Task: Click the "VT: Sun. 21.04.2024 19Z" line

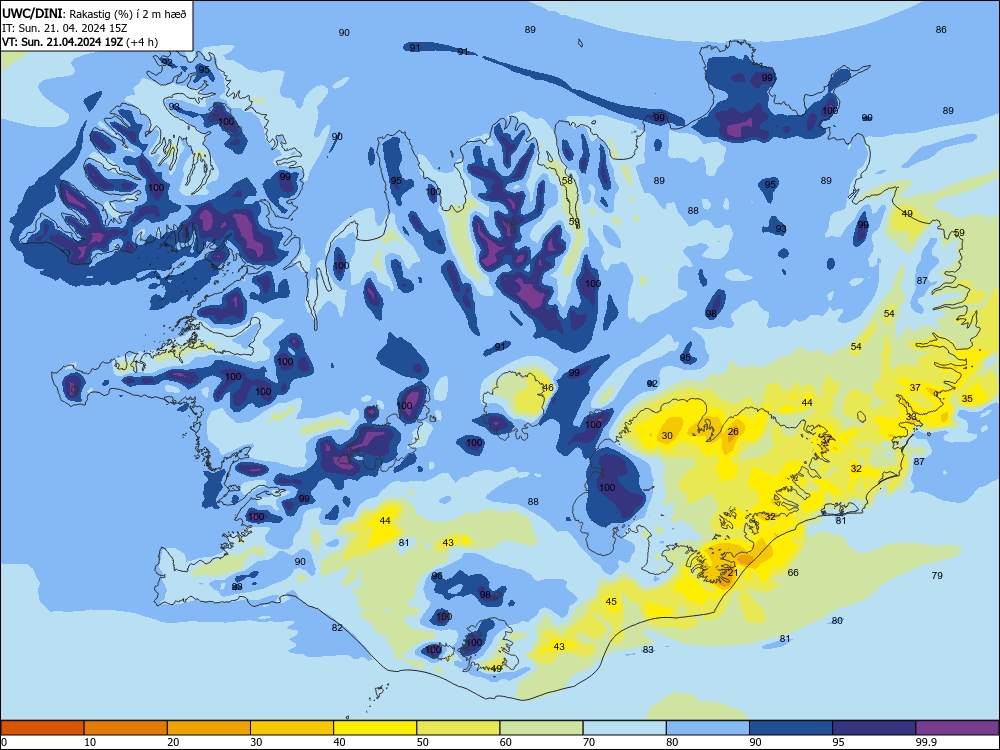Action: coord(63,42)
